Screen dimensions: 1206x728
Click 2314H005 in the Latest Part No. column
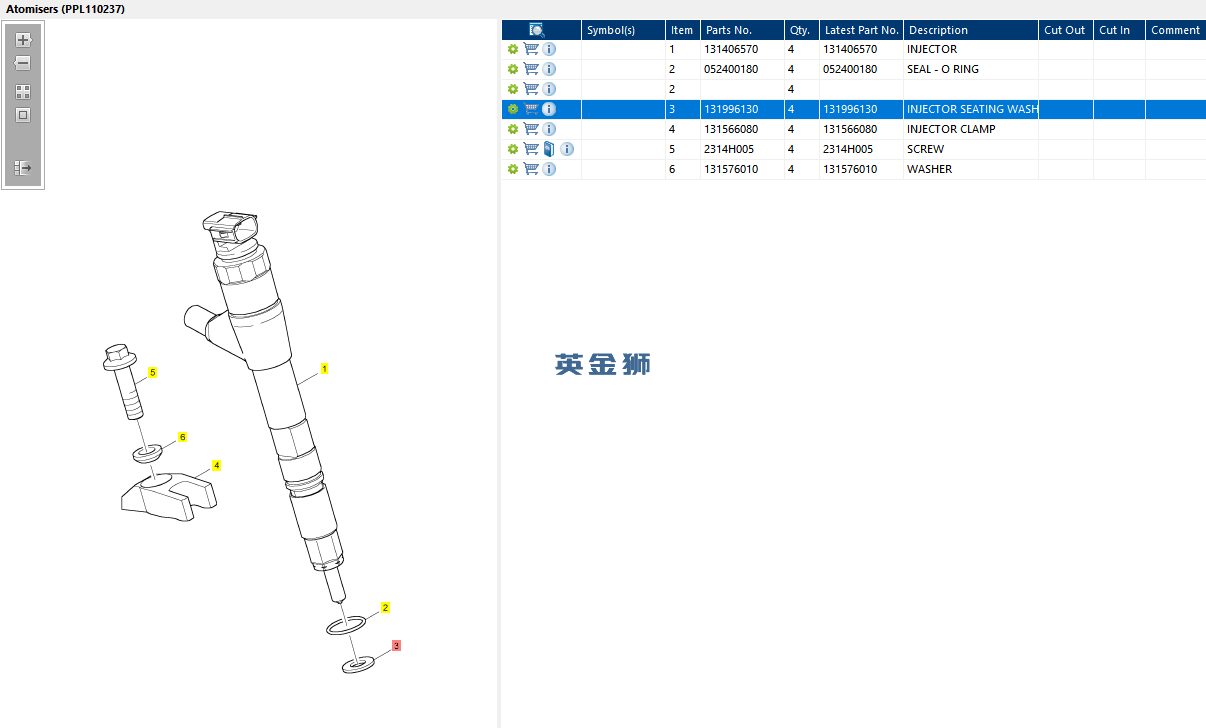point(848,149)
